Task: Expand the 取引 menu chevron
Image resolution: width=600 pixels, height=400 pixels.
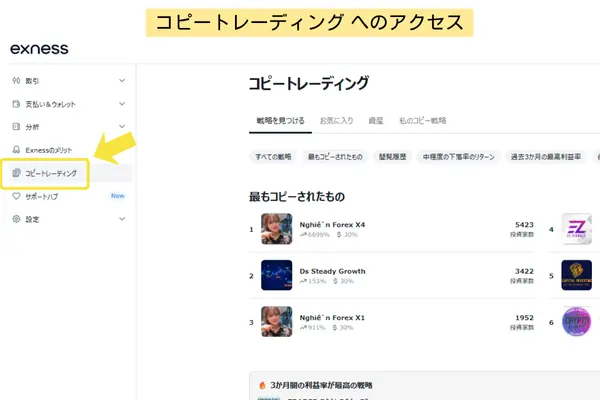Action: [x=122, y=81]
